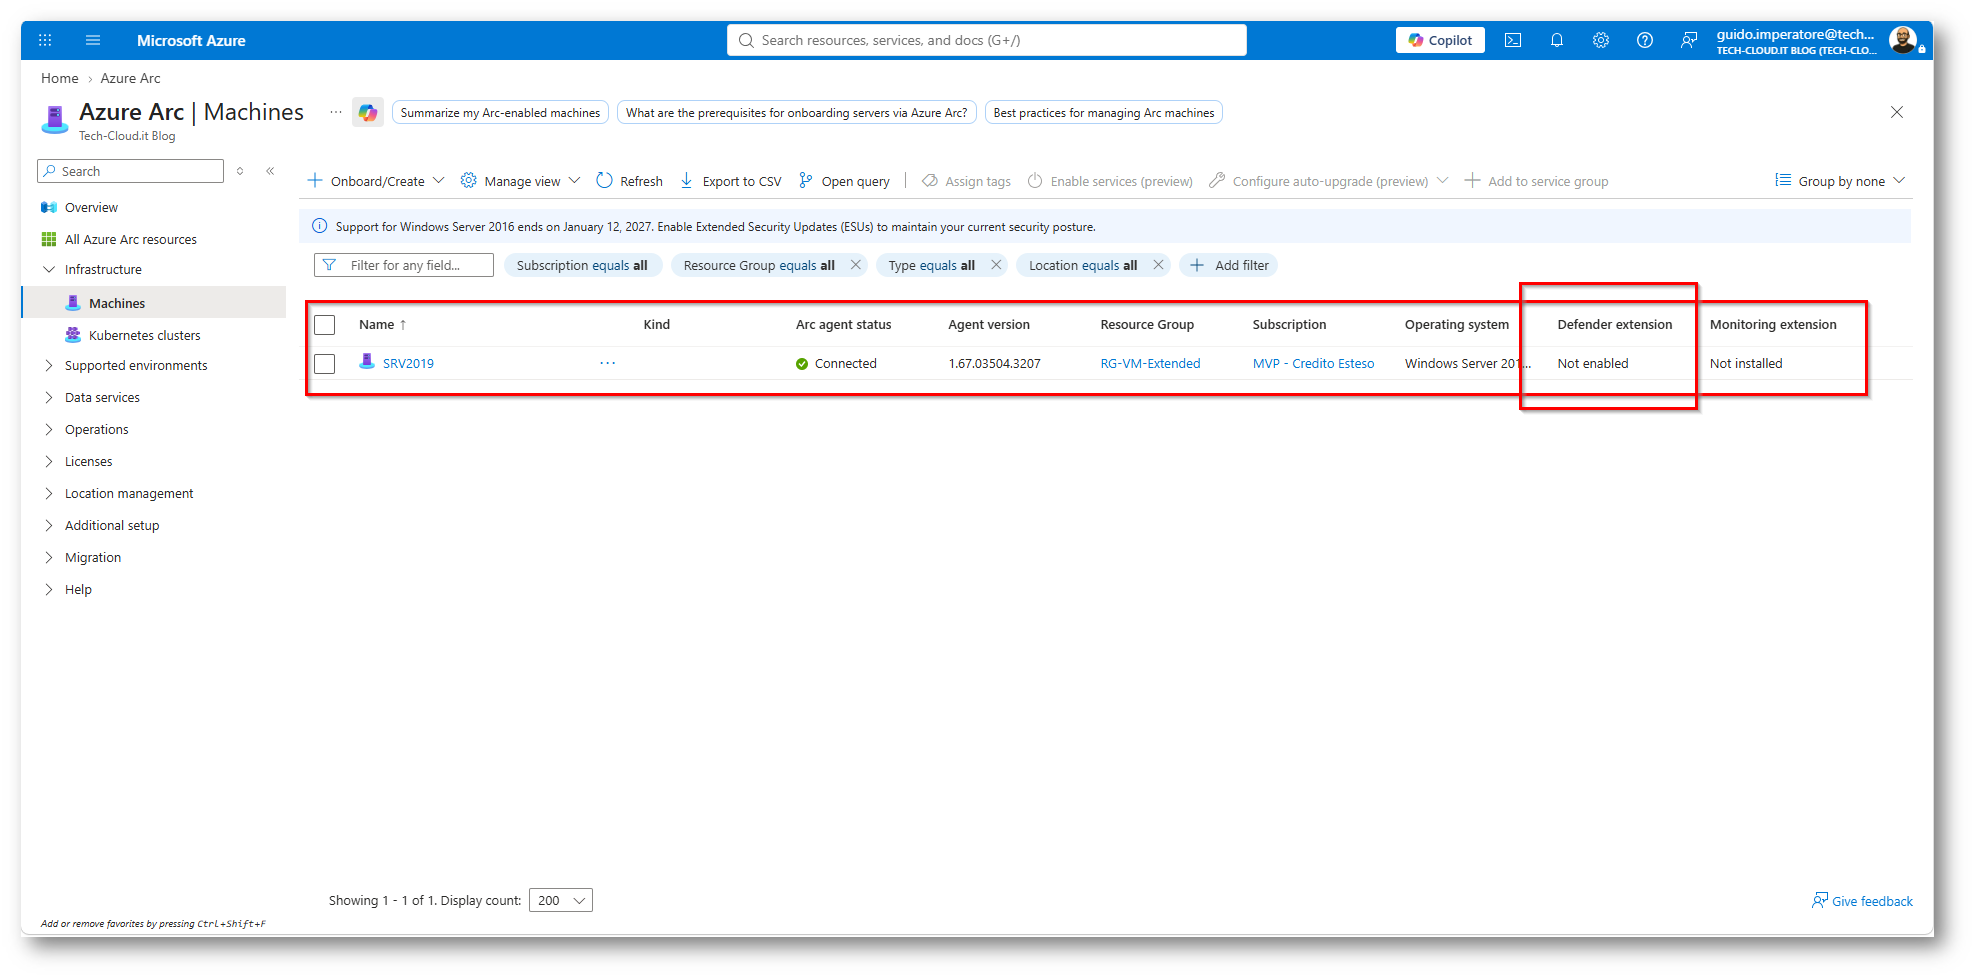This screenshot has width=1976, height=979.
Task: Remove the Type equals all filter
Action: point(996,265)
